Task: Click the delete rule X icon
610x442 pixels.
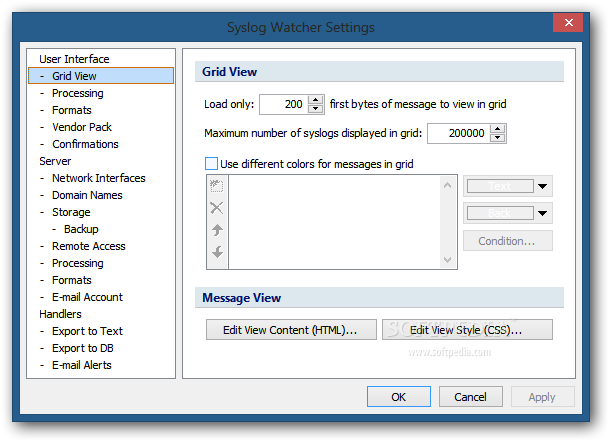Action: tap(217, 208)
